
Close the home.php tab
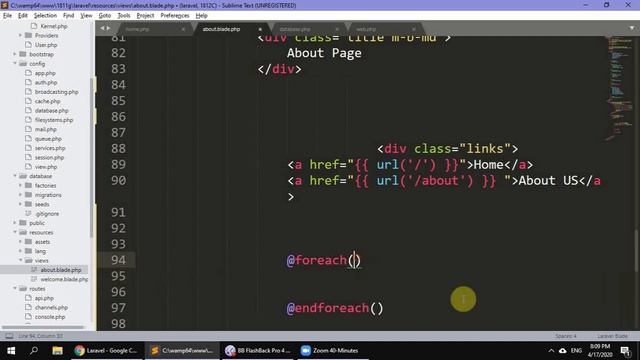pos(183,29)
